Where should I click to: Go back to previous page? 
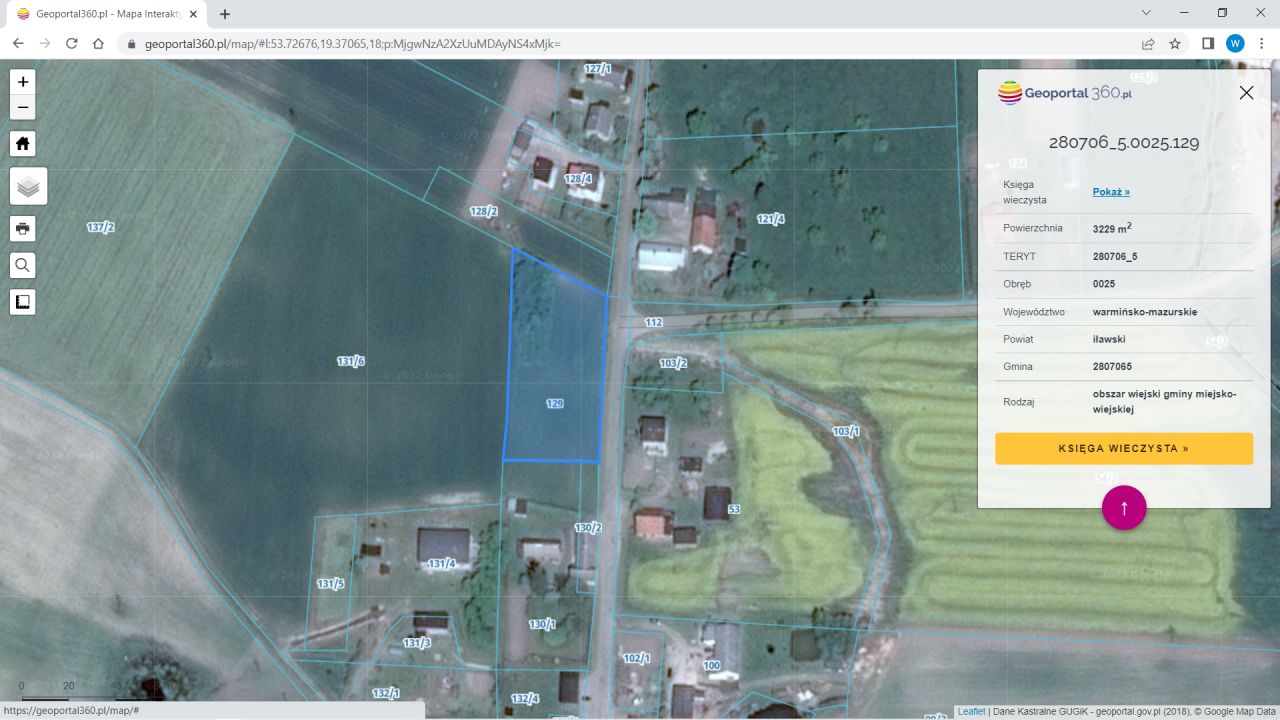18,44
